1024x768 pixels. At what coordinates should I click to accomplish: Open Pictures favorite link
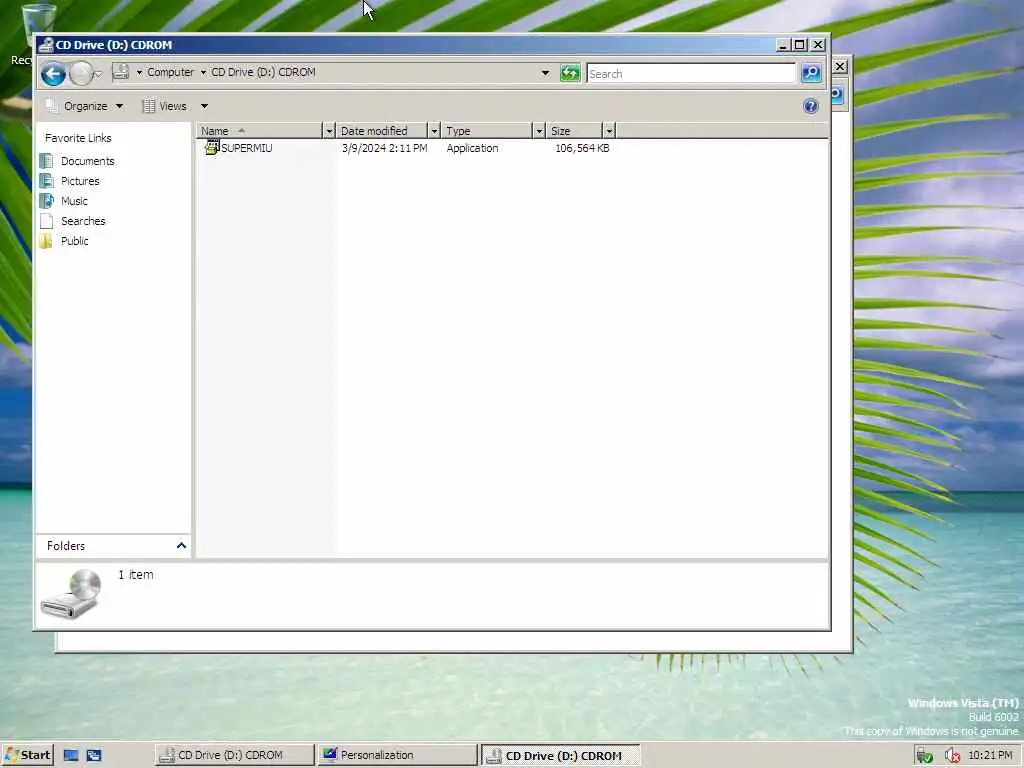coord(80,181)
